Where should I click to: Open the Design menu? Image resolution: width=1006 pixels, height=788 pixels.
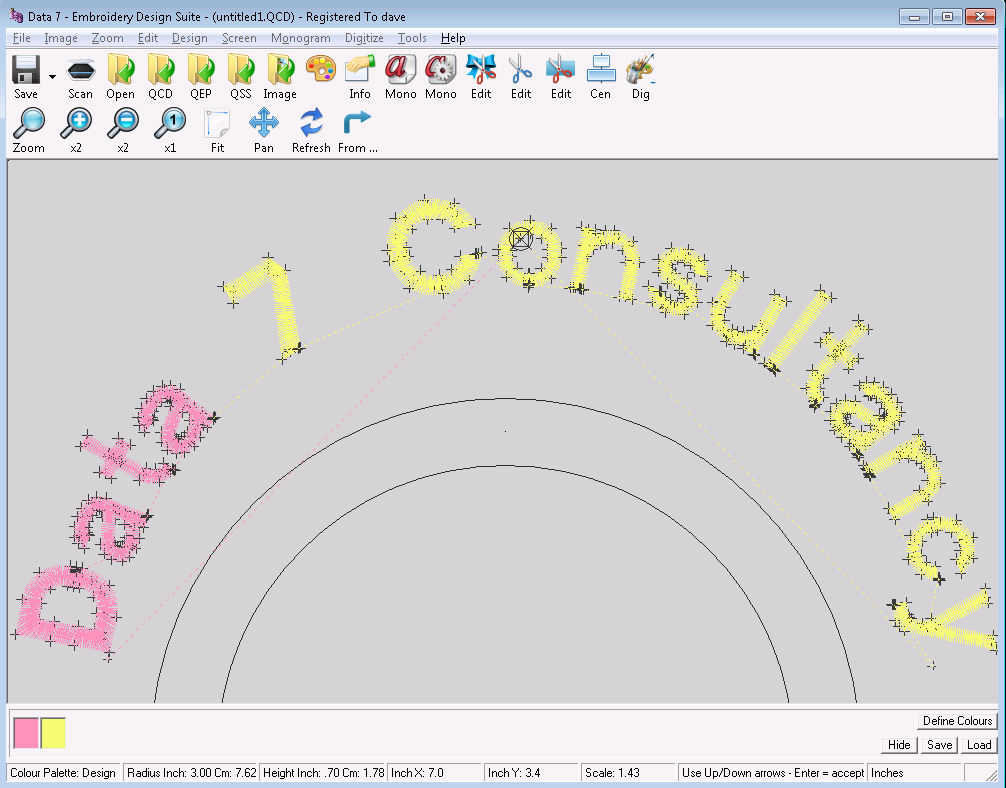click(189, 38)
